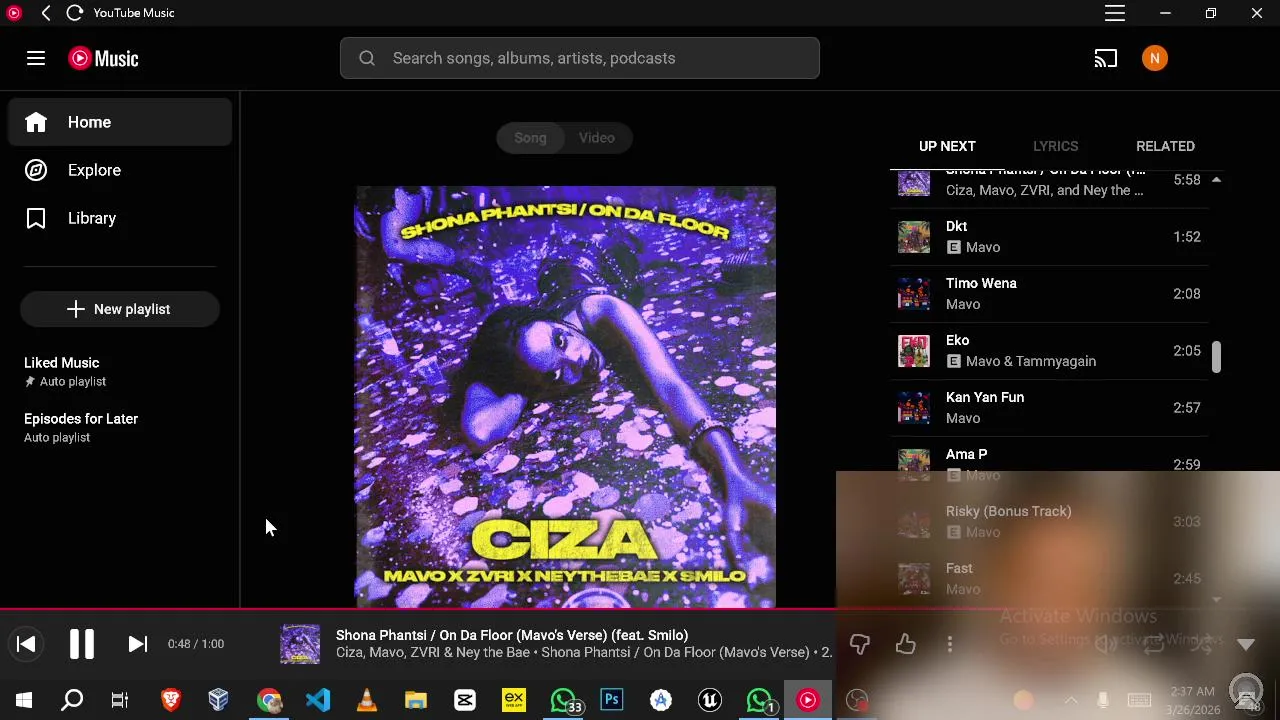Open the Library page
The width and height of the screenshot is (1280, 720).
[120, 218]
